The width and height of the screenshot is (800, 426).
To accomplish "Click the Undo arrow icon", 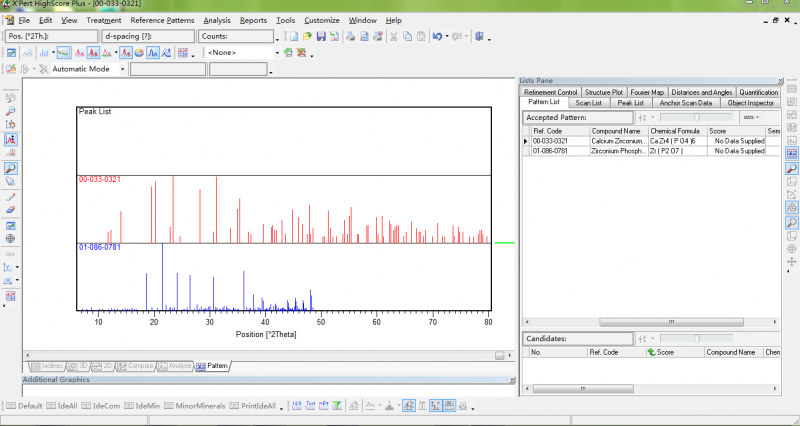I will click(437, 36).
